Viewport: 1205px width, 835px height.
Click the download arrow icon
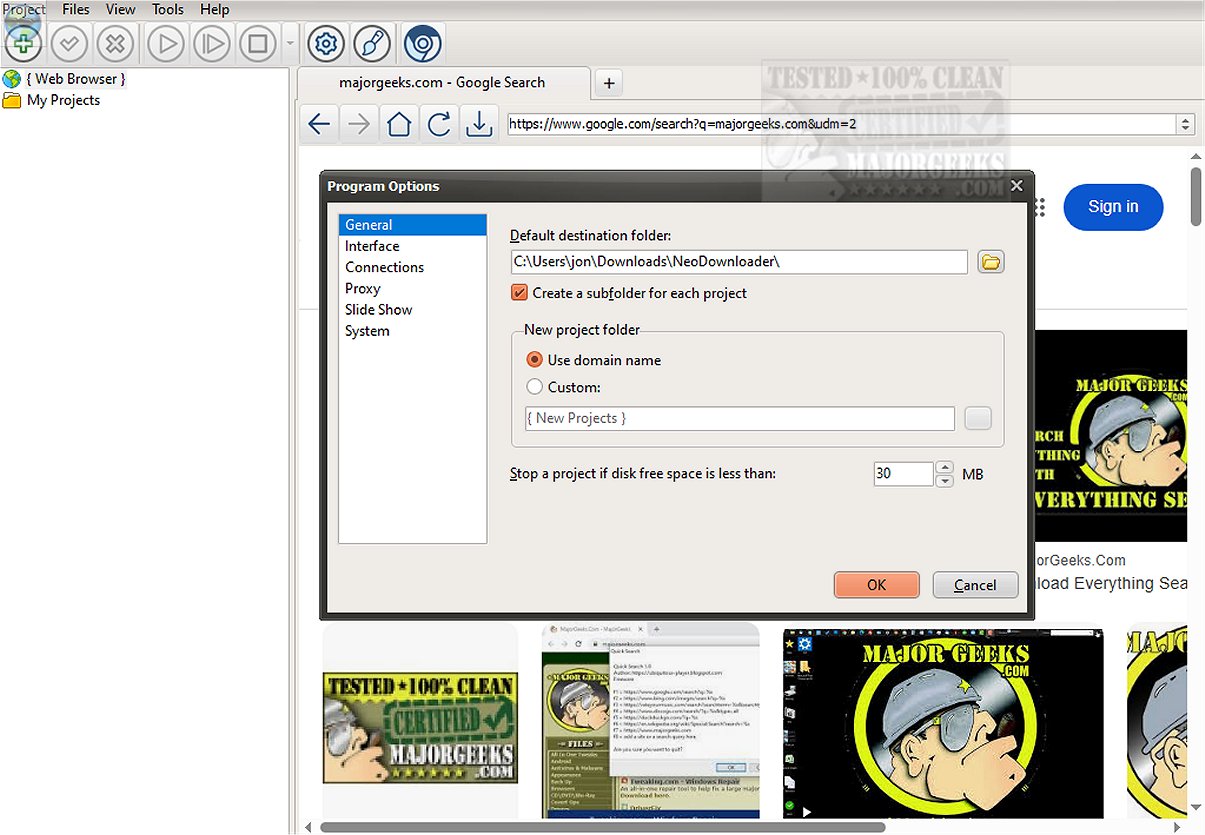[479, 124]
